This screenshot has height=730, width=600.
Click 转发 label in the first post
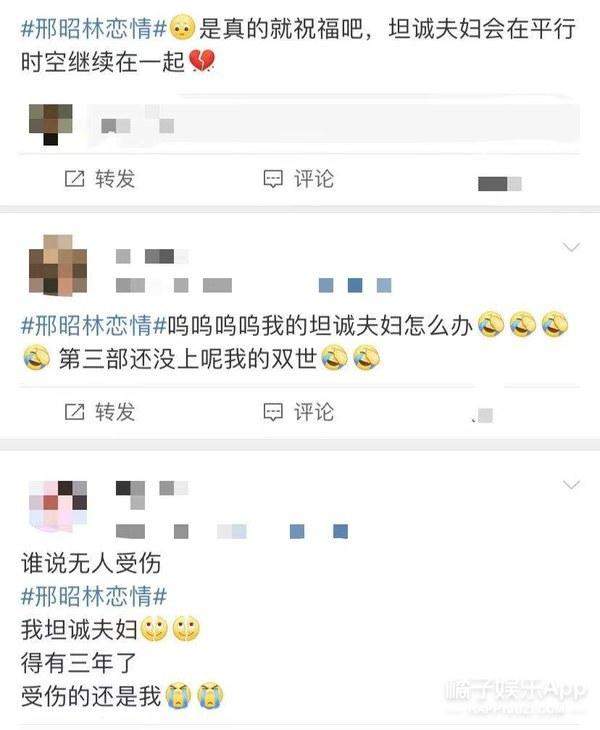pyautogui.click(x=115, y=179)
